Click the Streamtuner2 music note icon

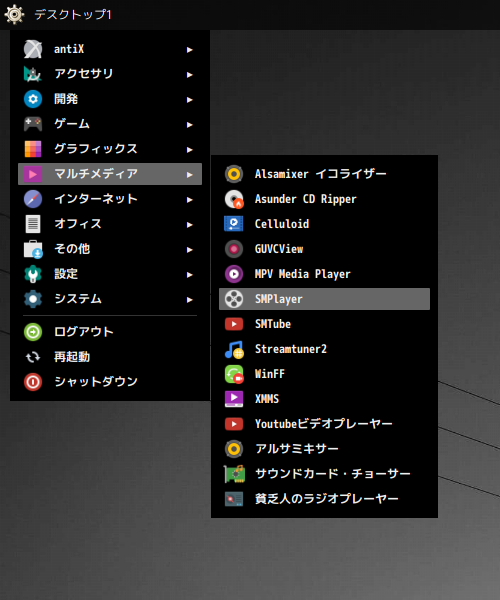pos(234,349)
